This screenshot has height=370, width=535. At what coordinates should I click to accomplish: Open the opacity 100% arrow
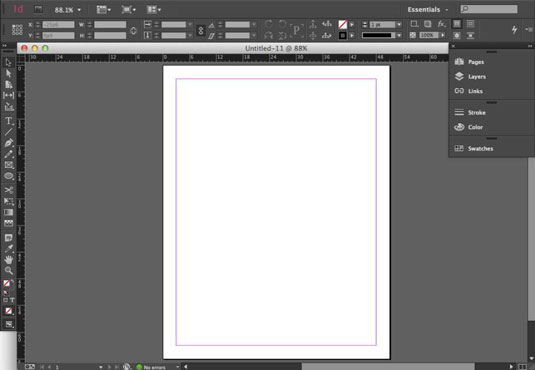(x=443, y=35)
